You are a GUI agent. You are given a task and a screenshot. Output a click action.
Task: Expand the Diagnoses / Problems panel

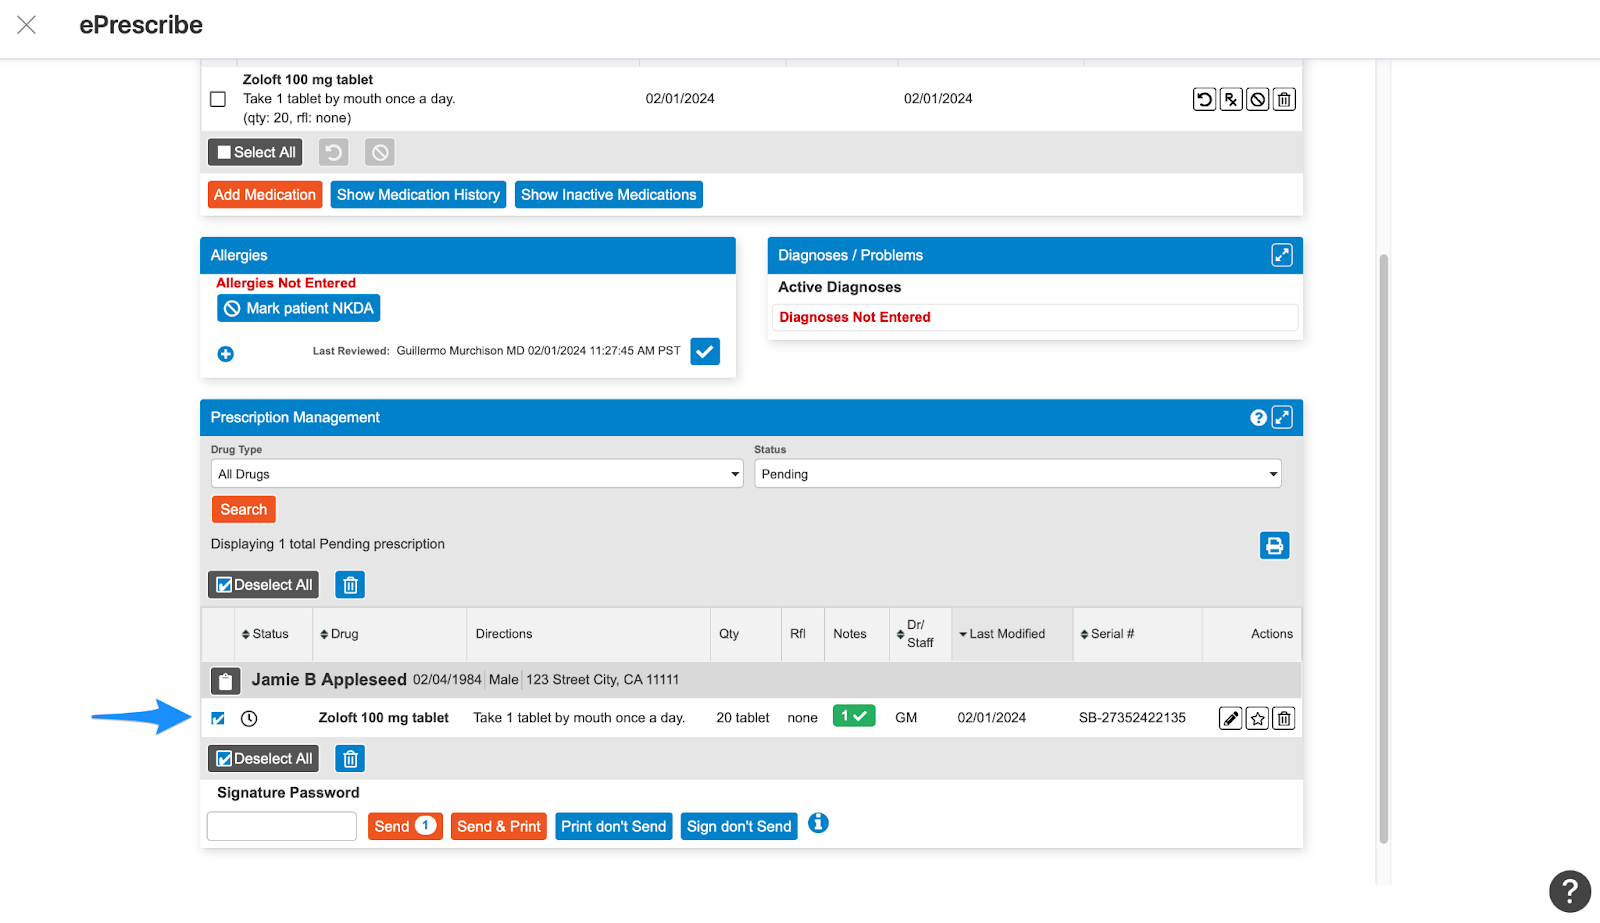[x=1283, y=255]
